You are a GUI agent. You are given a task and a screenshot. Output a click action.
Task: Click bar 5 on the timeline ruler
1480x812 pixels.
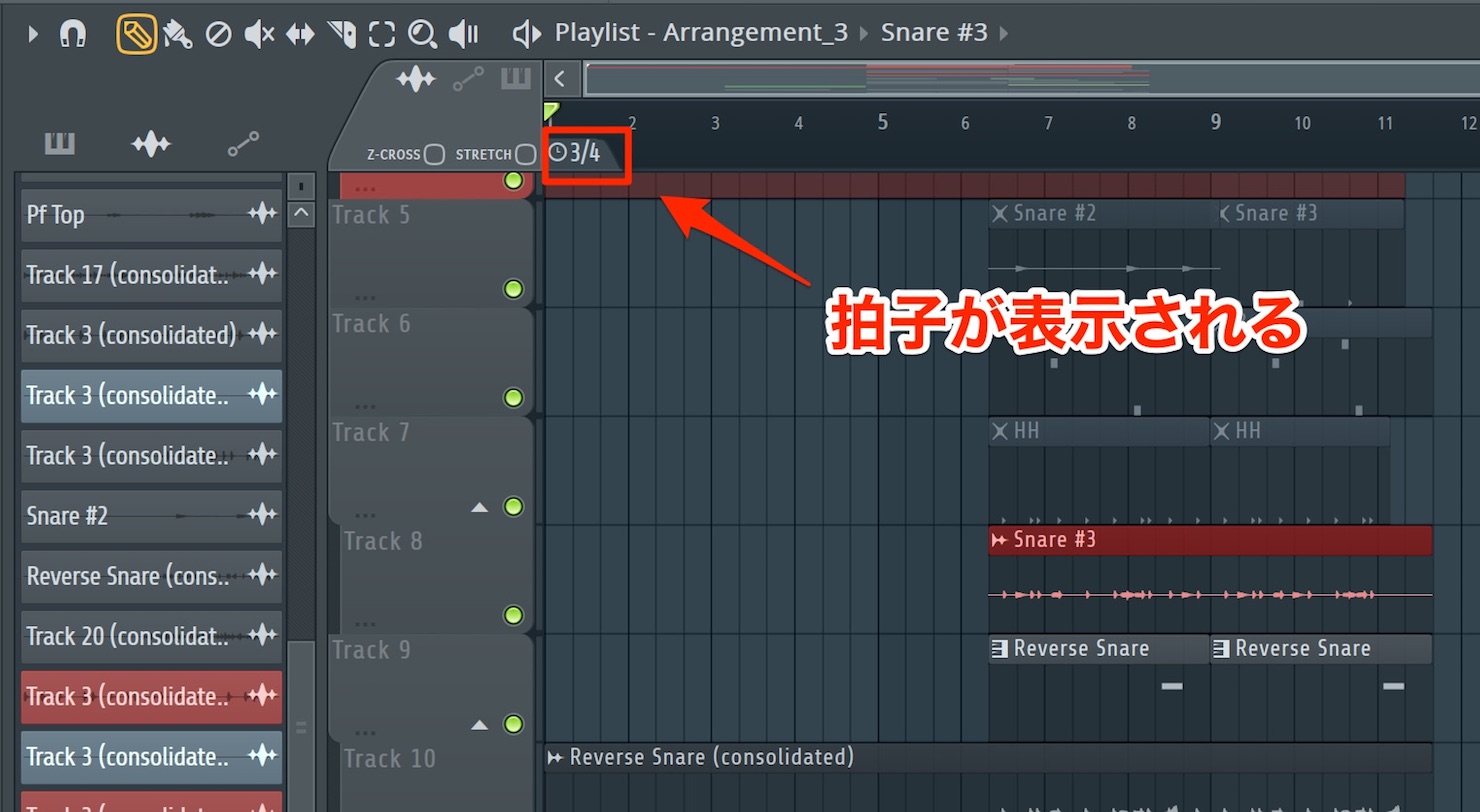tap(882, 122)
